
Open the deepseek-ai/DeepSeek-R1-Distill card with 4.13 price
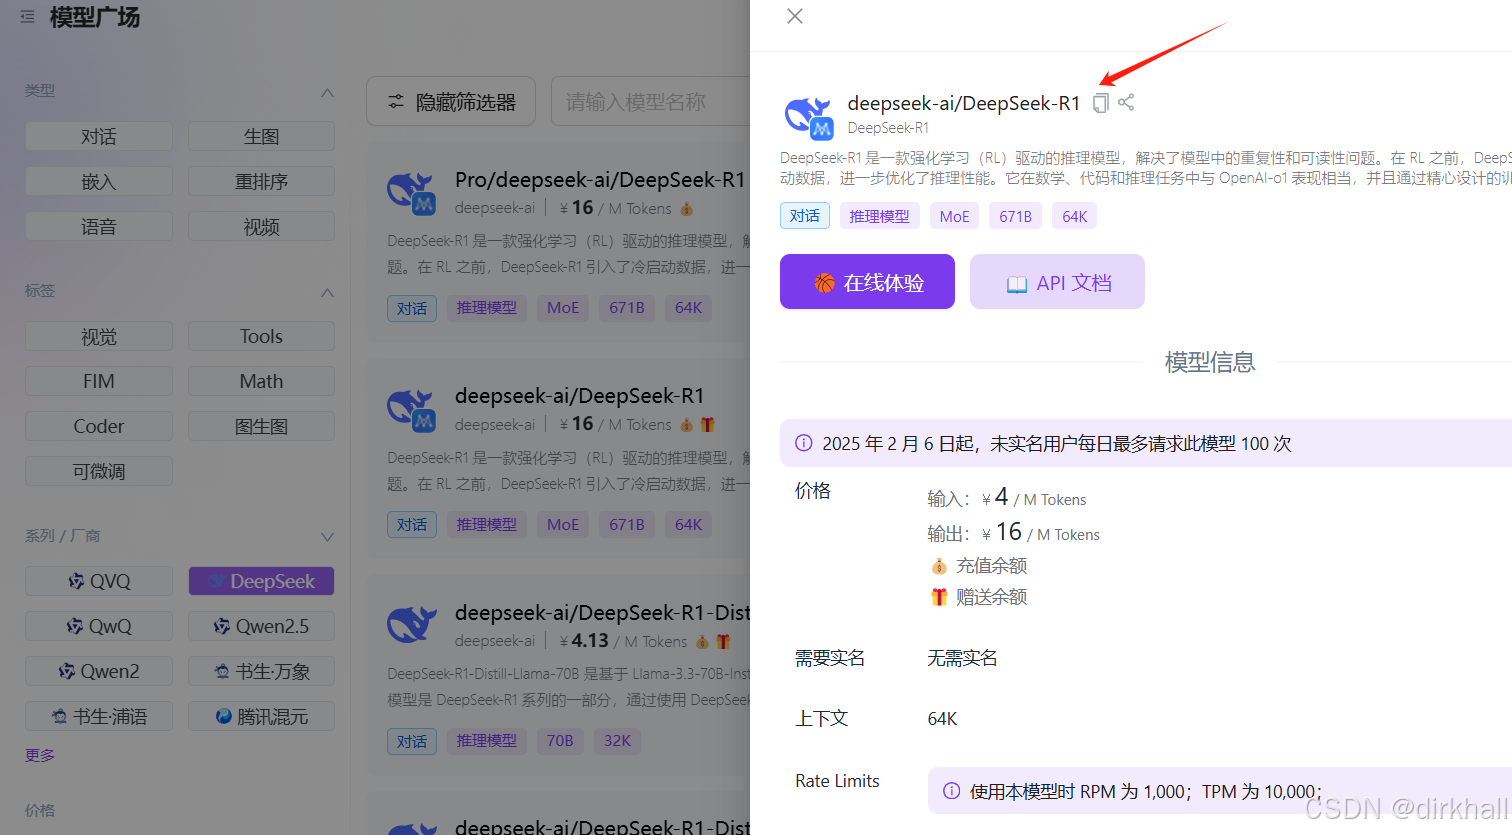tap(602, 612)
